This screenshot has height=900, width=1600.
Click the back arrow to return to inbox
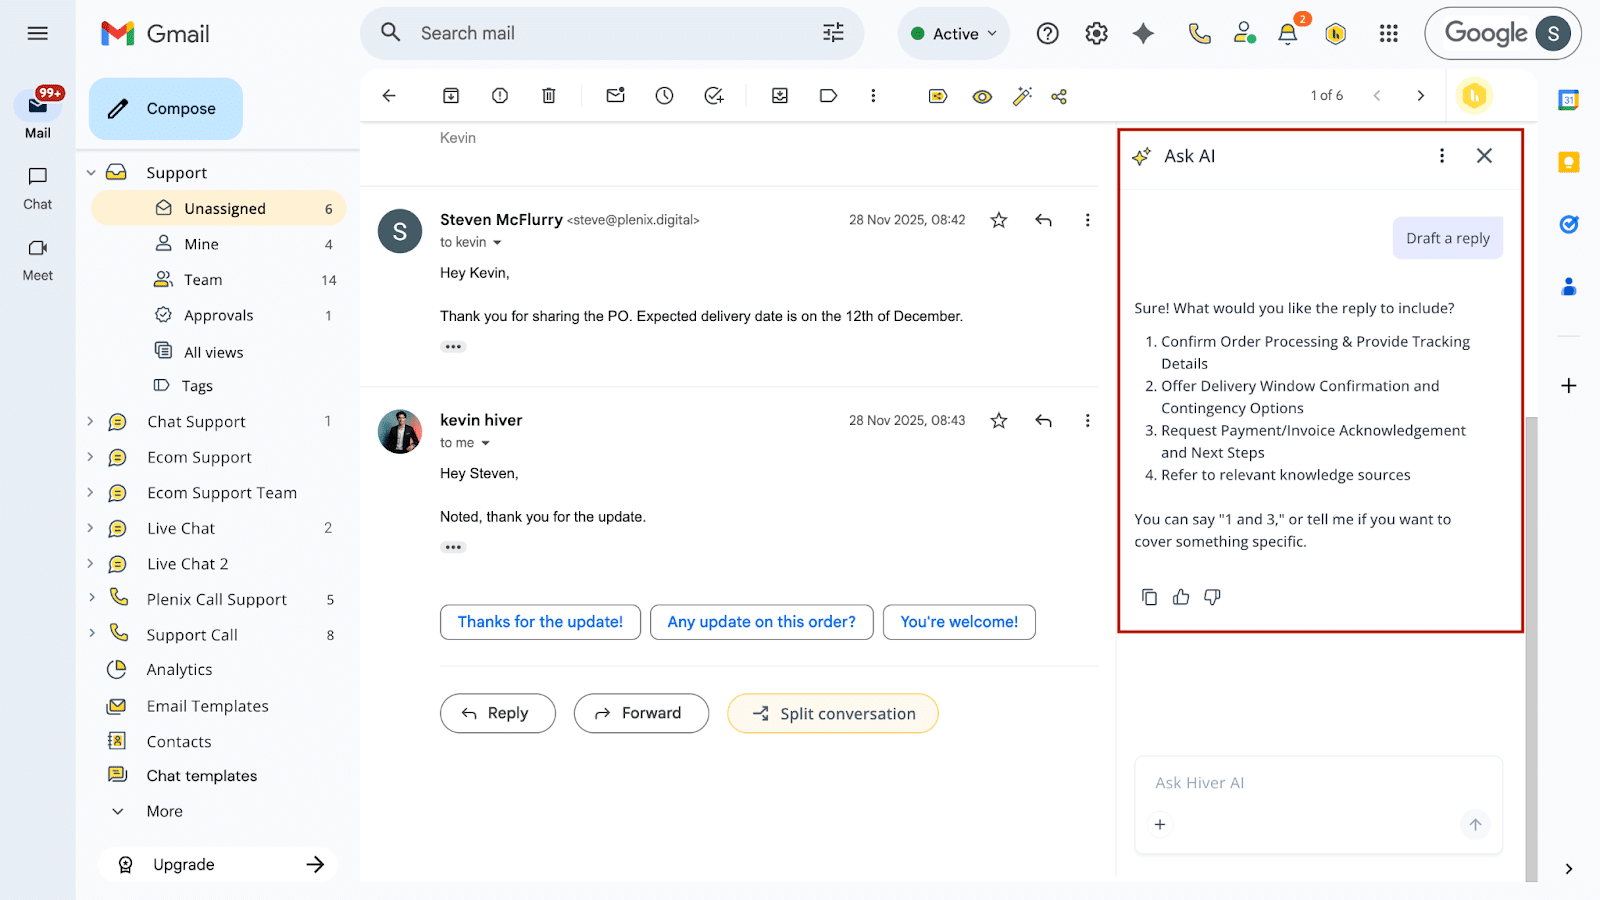coord(389,96)
